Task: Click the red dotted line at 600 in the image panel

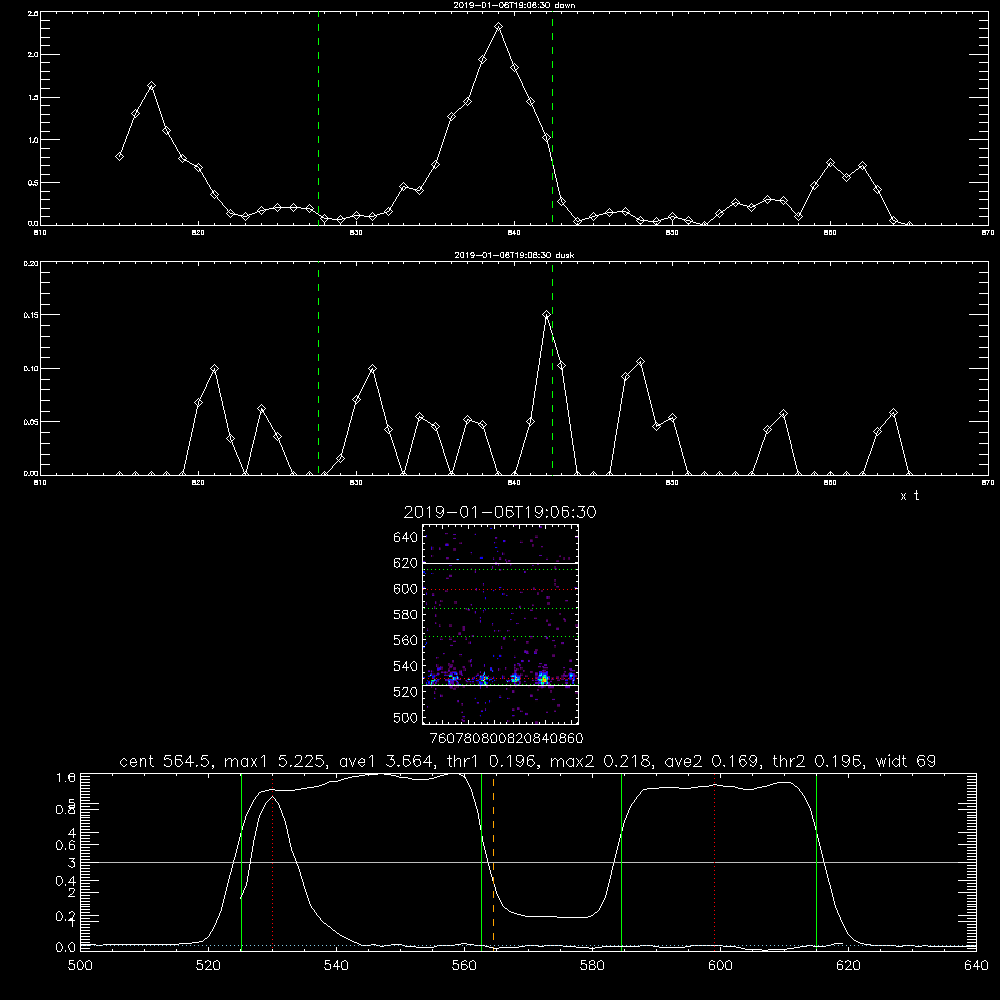Action: pos(500,589)
